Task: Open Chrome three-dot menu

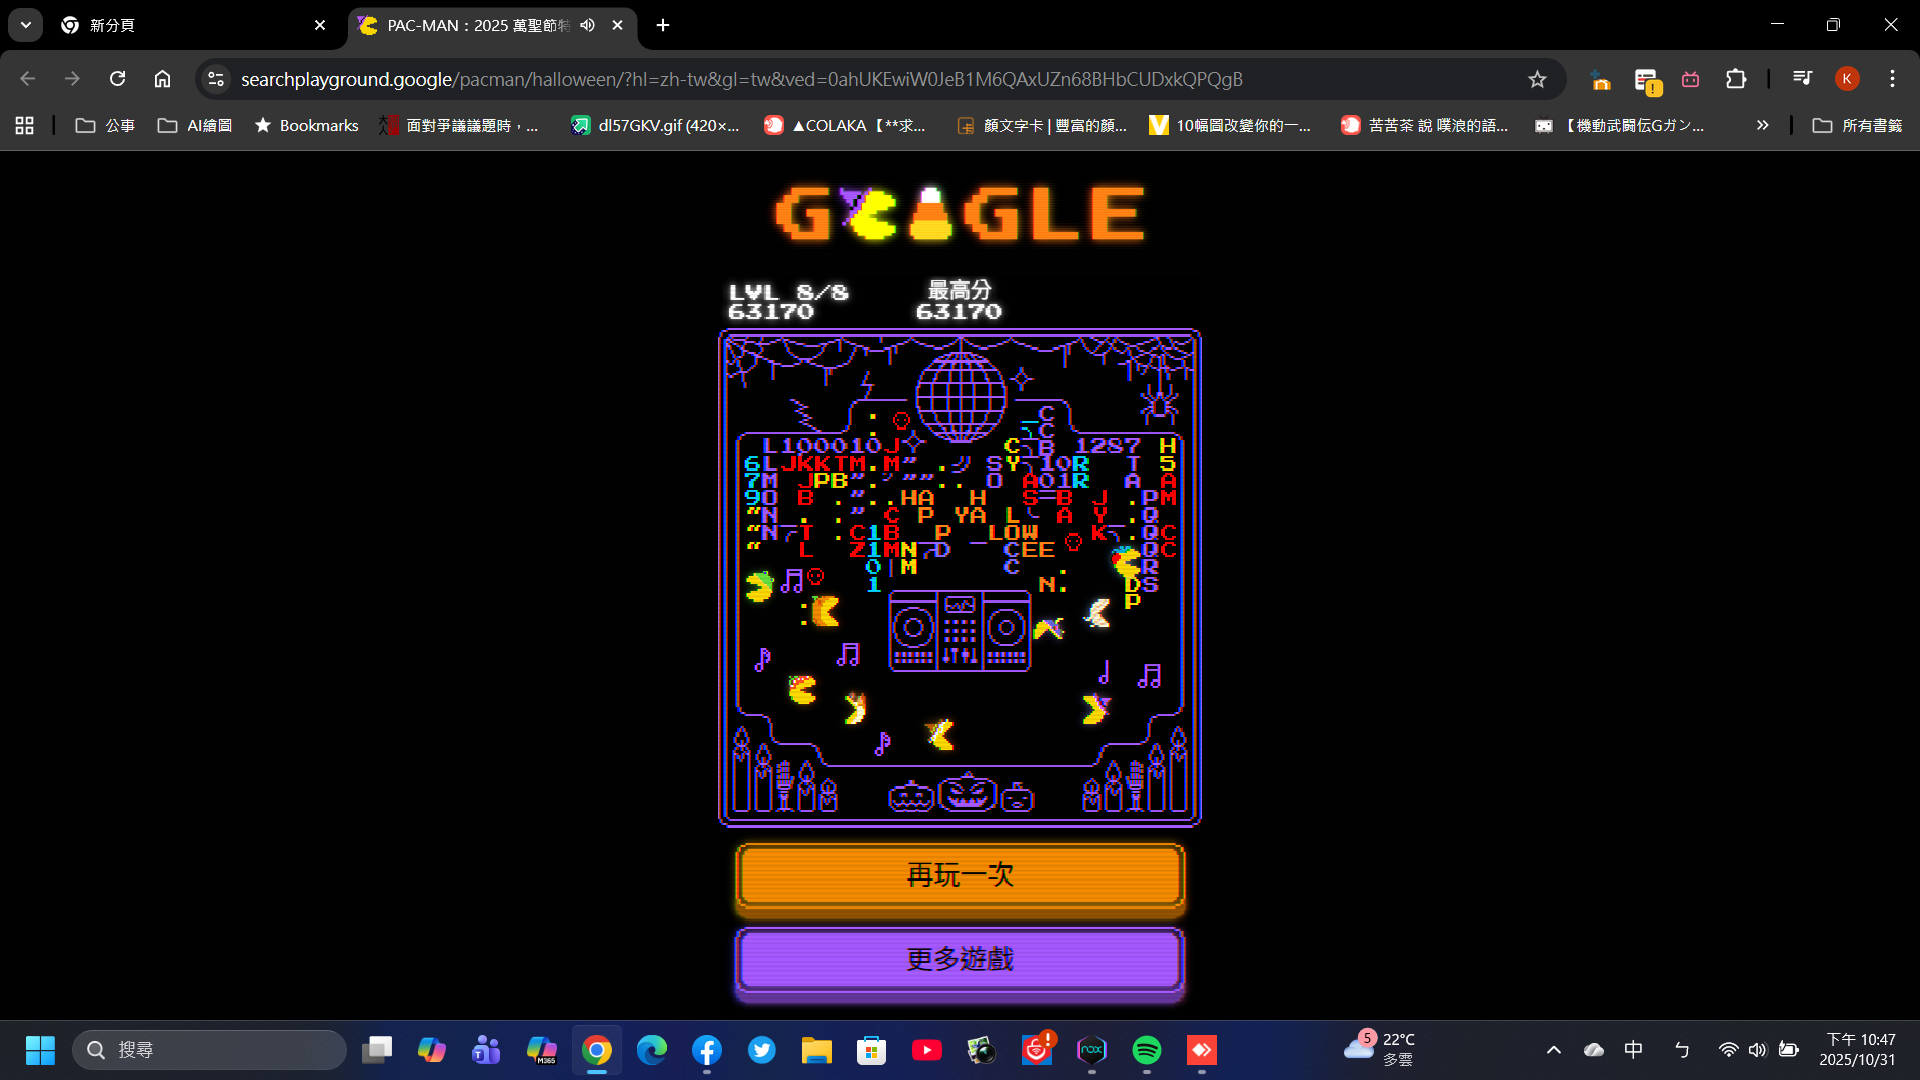Action: [x=1892, y=79]
